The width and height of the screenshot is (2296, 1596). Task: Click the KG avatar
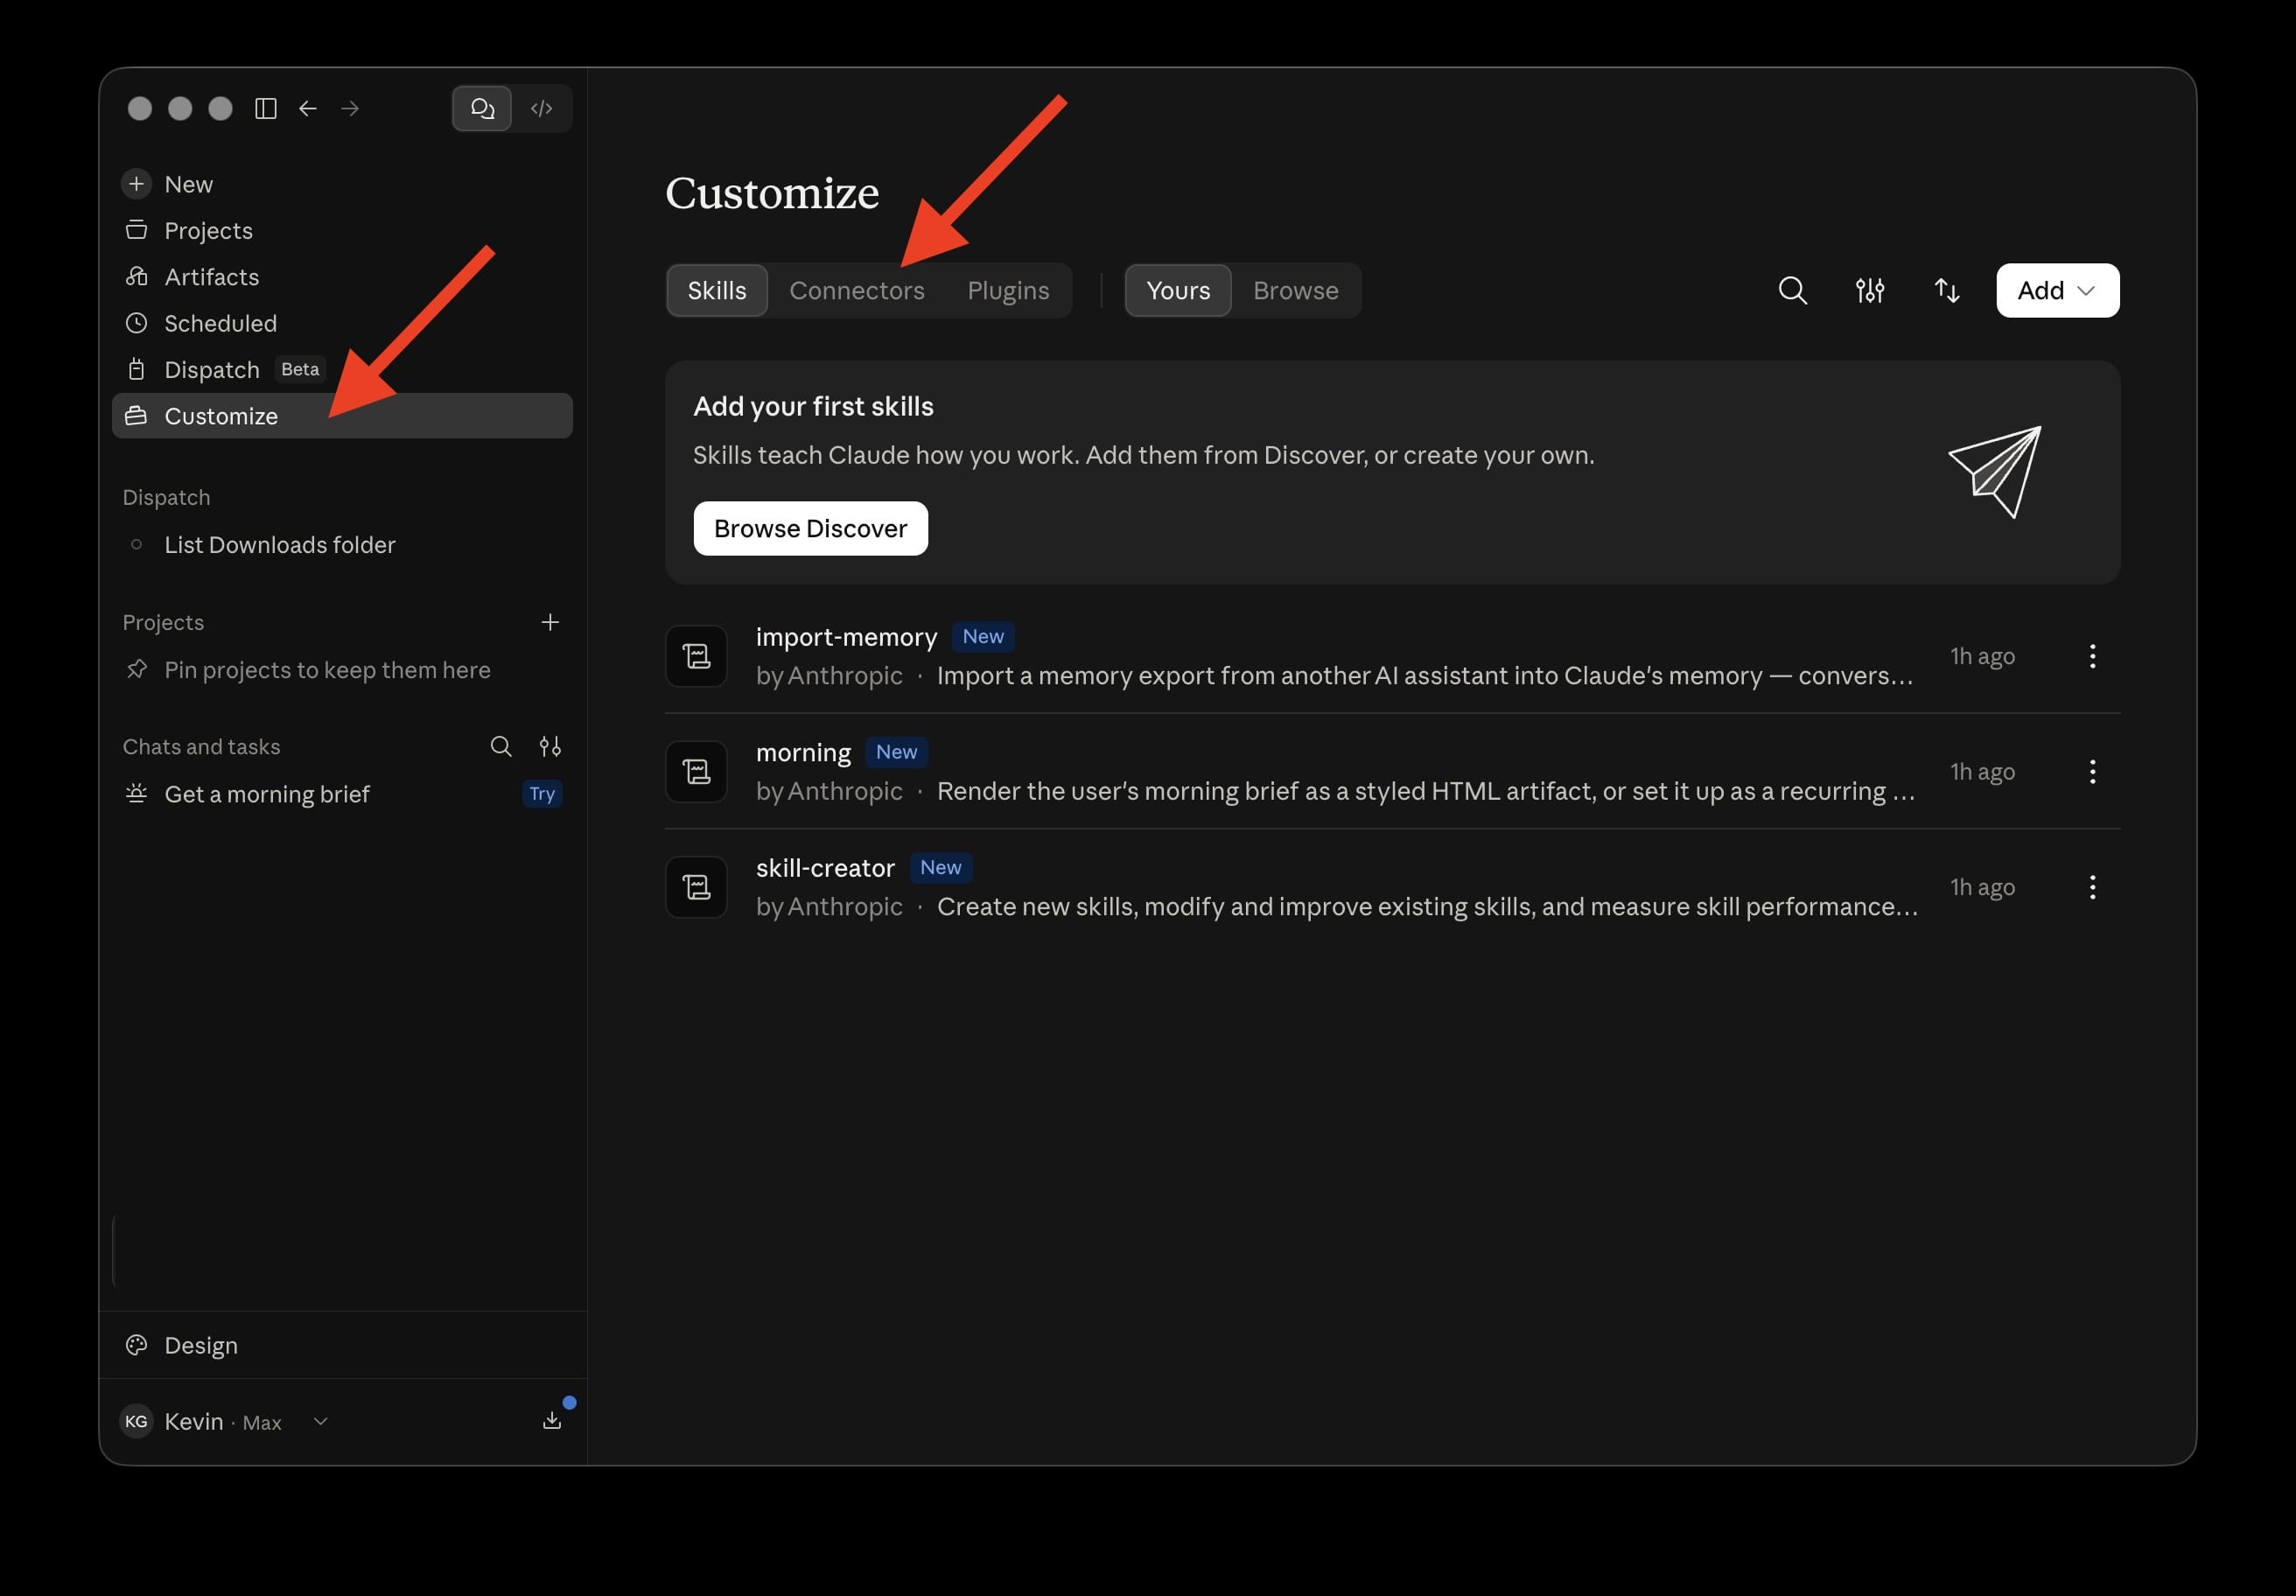[137, 1421]
